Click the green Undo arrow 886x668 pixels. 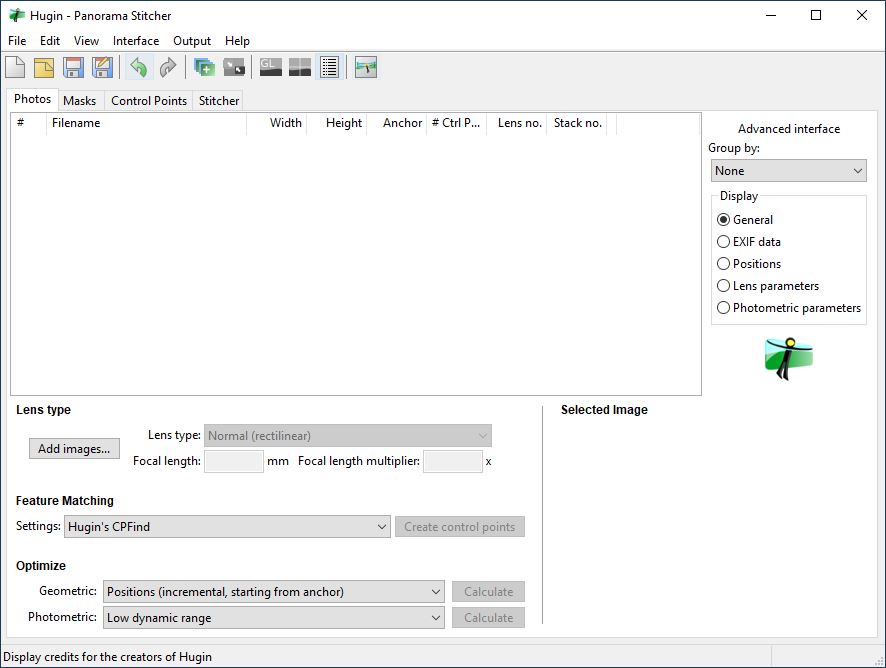click(139, 67)
